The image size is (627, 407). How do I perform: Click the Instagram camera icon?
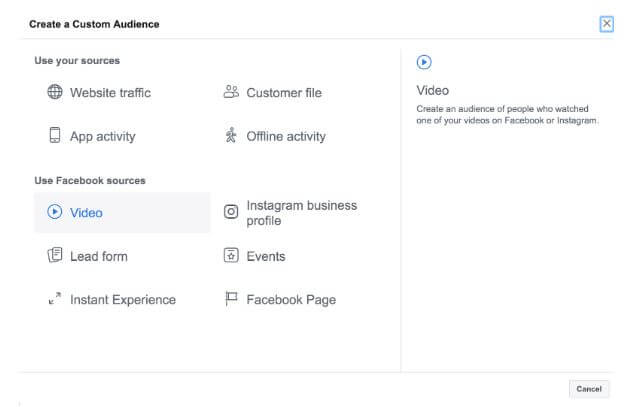(231, 211)
